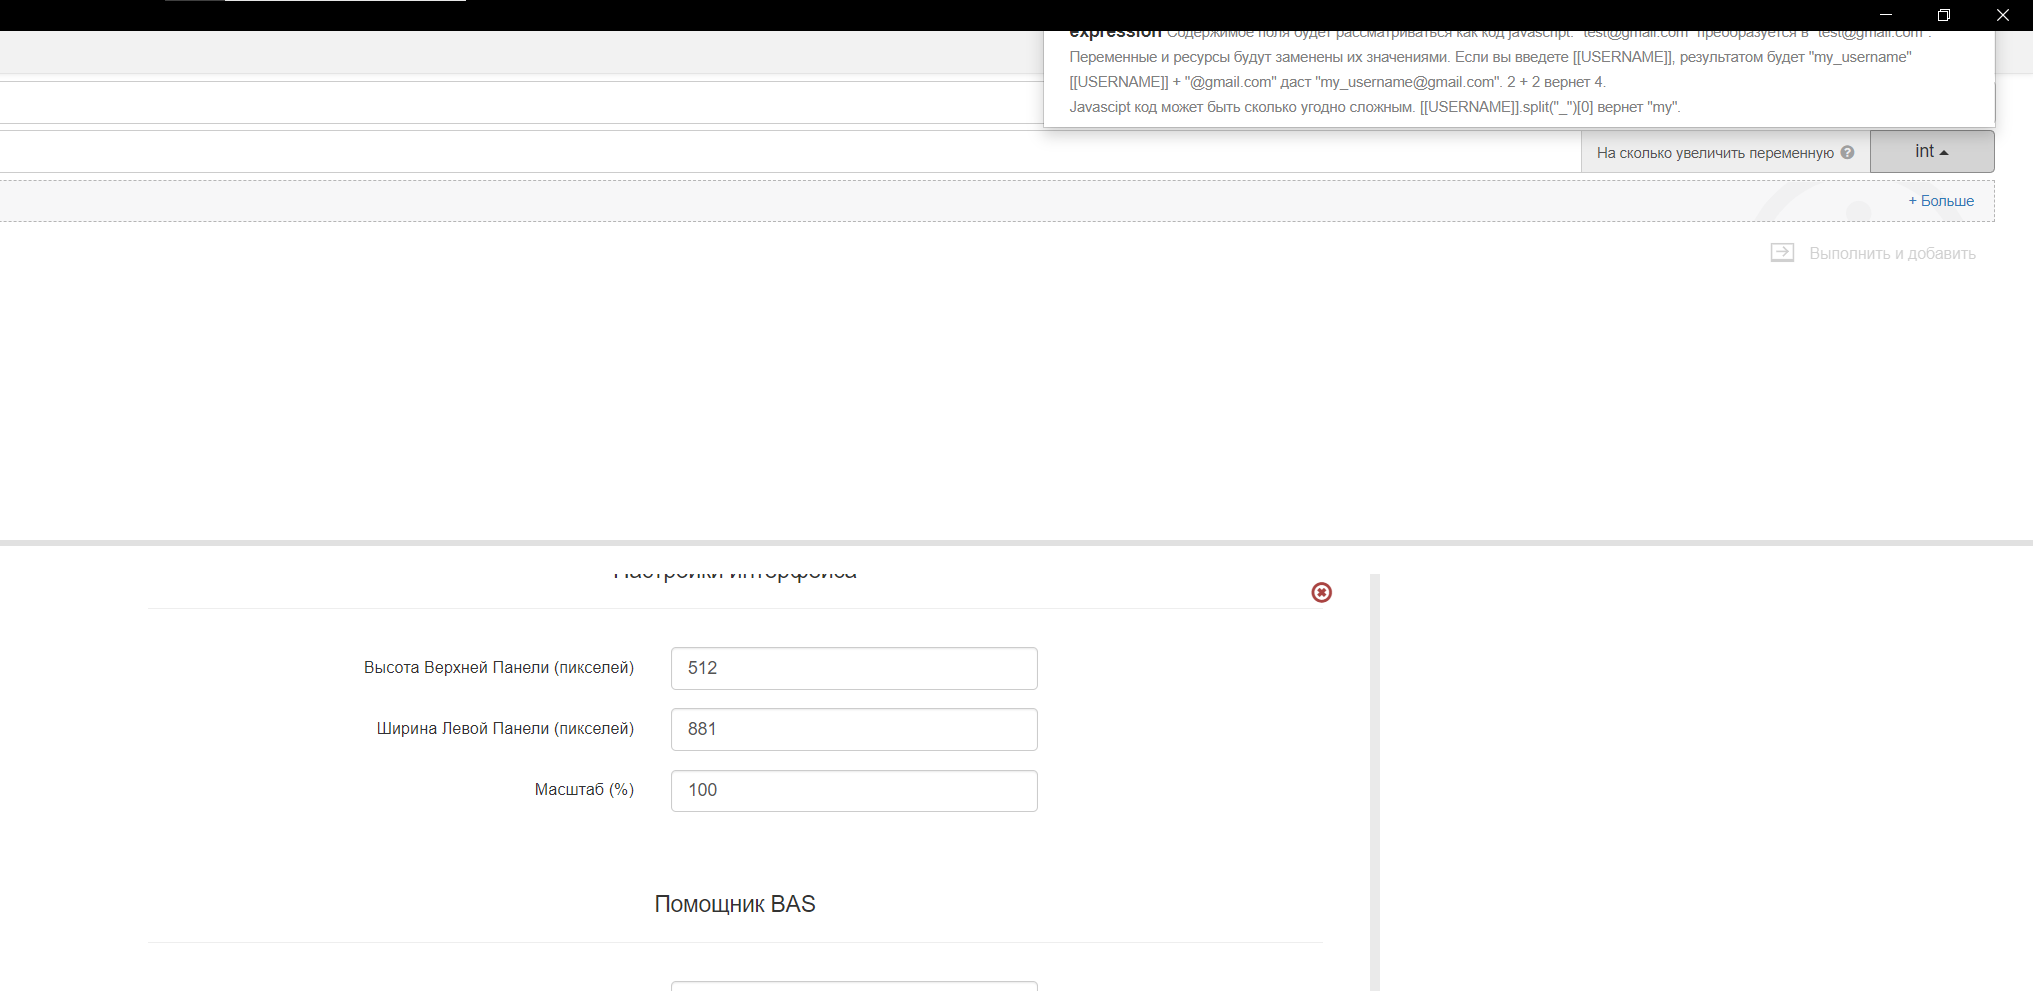2033x991 pixels.
Task: Click the "Помощник BAS" section title
Action: click(736, 903)
